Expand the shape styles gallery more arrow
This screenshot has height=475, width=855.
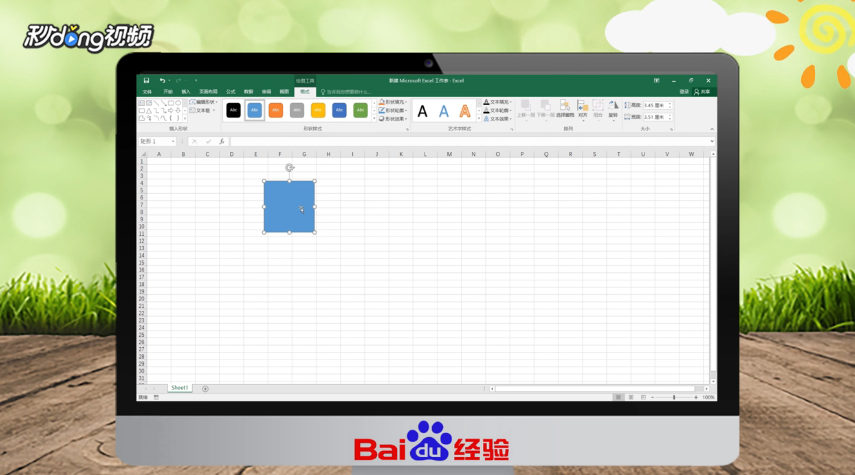[374, 118]
